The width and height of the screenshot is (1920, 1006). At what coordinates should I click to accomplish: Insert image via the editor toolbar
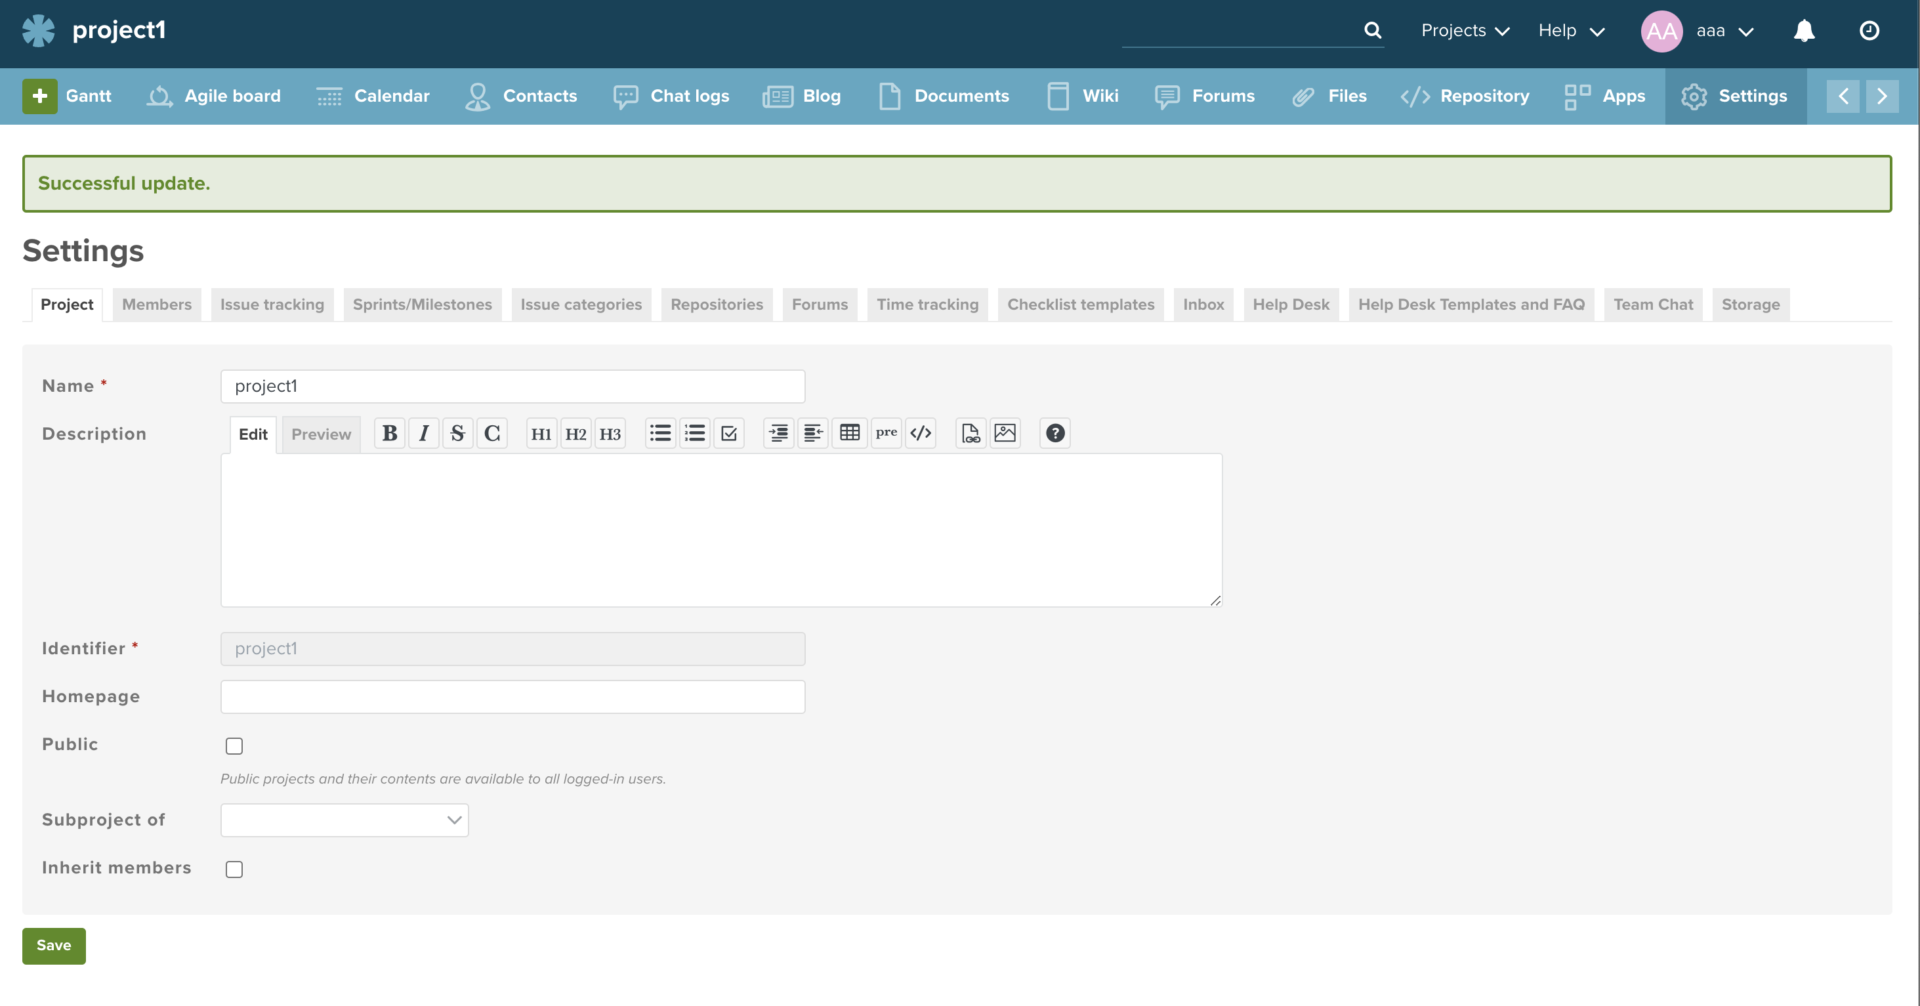point(1005,433)
